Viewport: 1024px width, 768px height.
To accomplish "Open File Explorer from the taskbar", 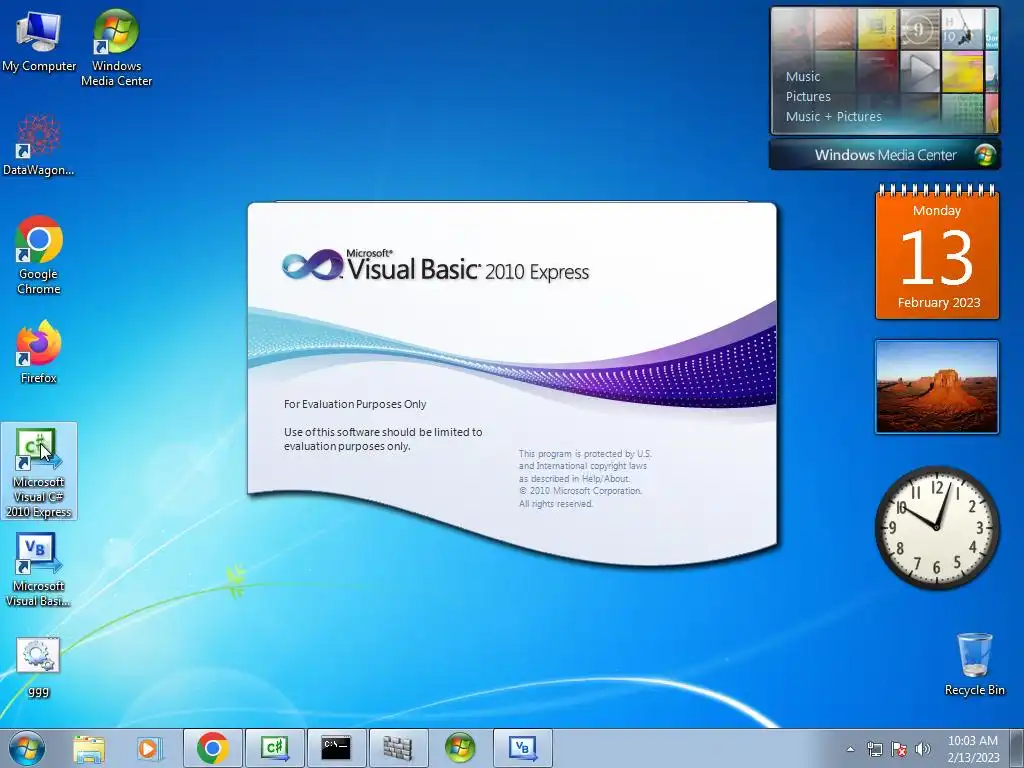I will (88, 749).
